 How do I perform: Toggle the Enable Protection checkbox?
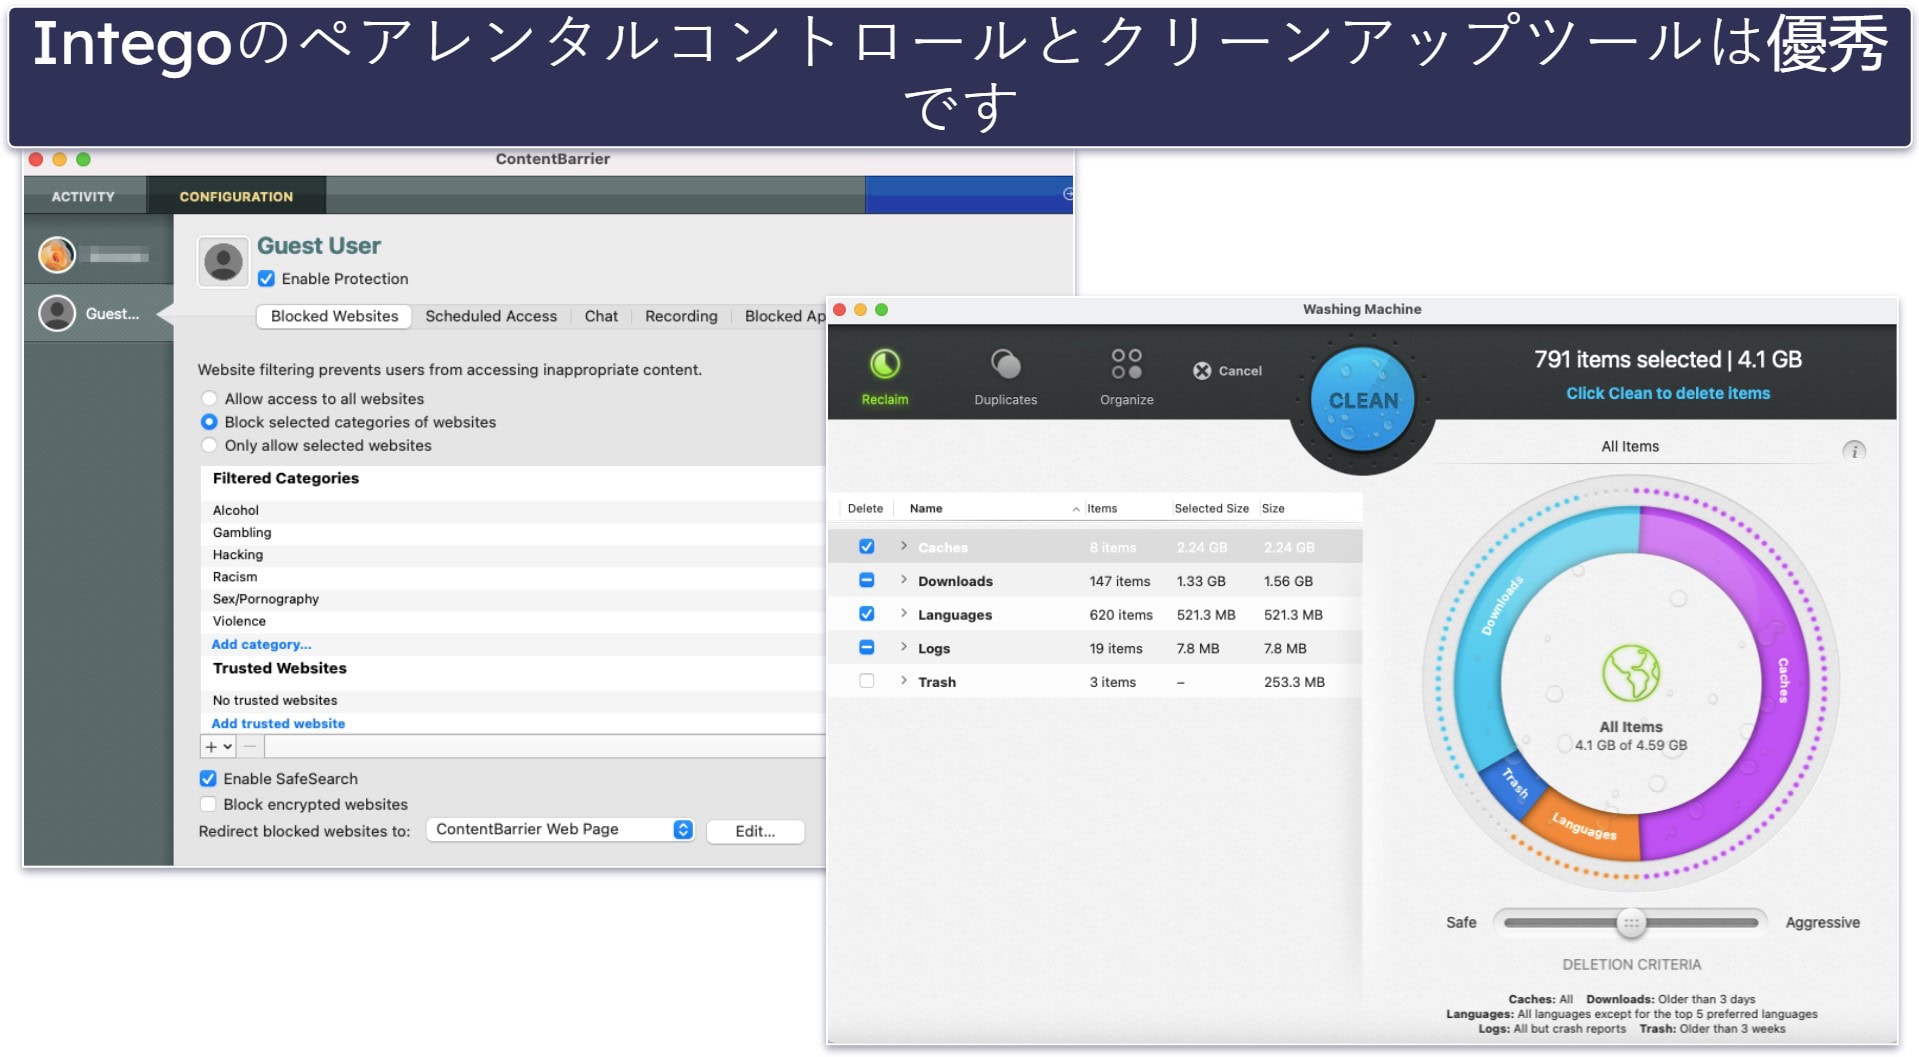pyautogui.click(x=266, y=279)
